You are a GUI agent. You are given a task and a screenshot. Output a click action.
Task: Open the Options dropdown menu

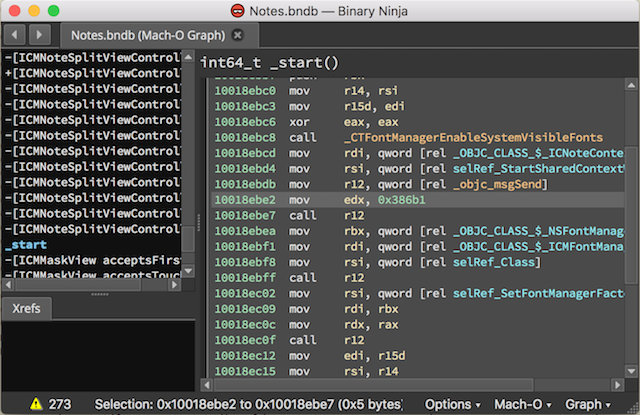click(x=453, y=404)
